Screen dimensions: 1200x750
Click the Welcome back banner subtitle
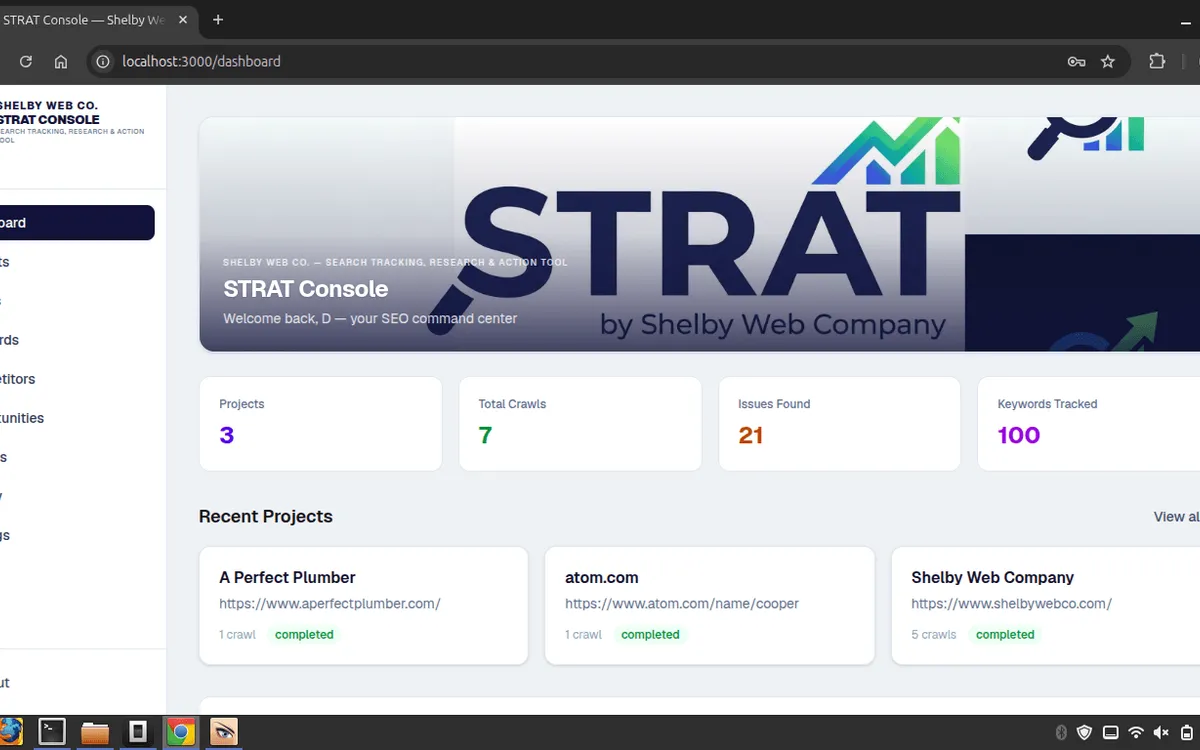pyautogui.click(x=370, y=319)
